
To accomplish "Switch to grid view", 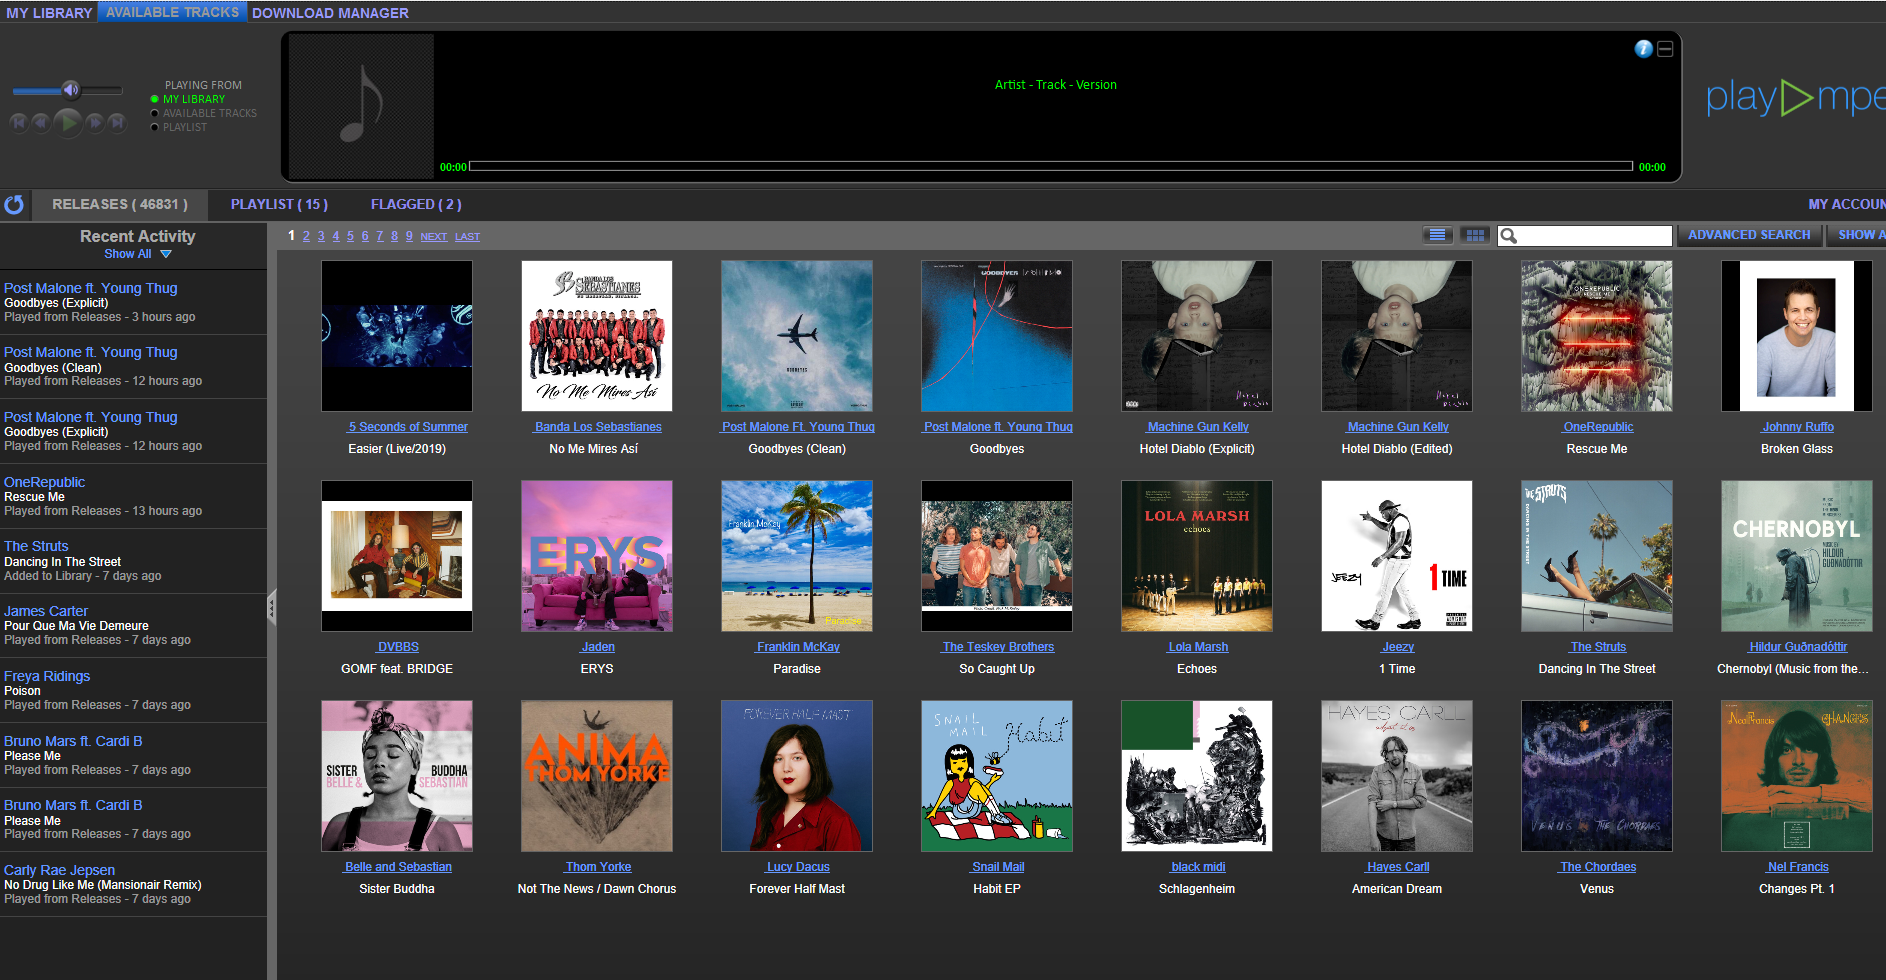I will [1474, 235].
